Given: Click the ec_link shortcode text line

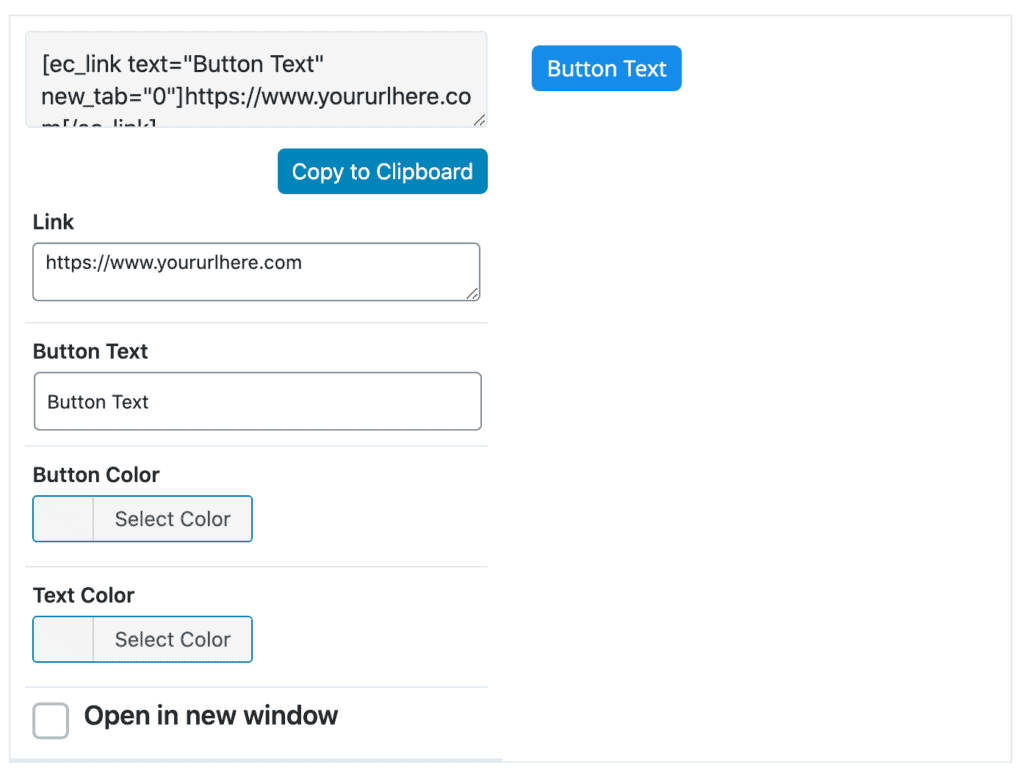Looking at the screenshot, I should (183, 64).
